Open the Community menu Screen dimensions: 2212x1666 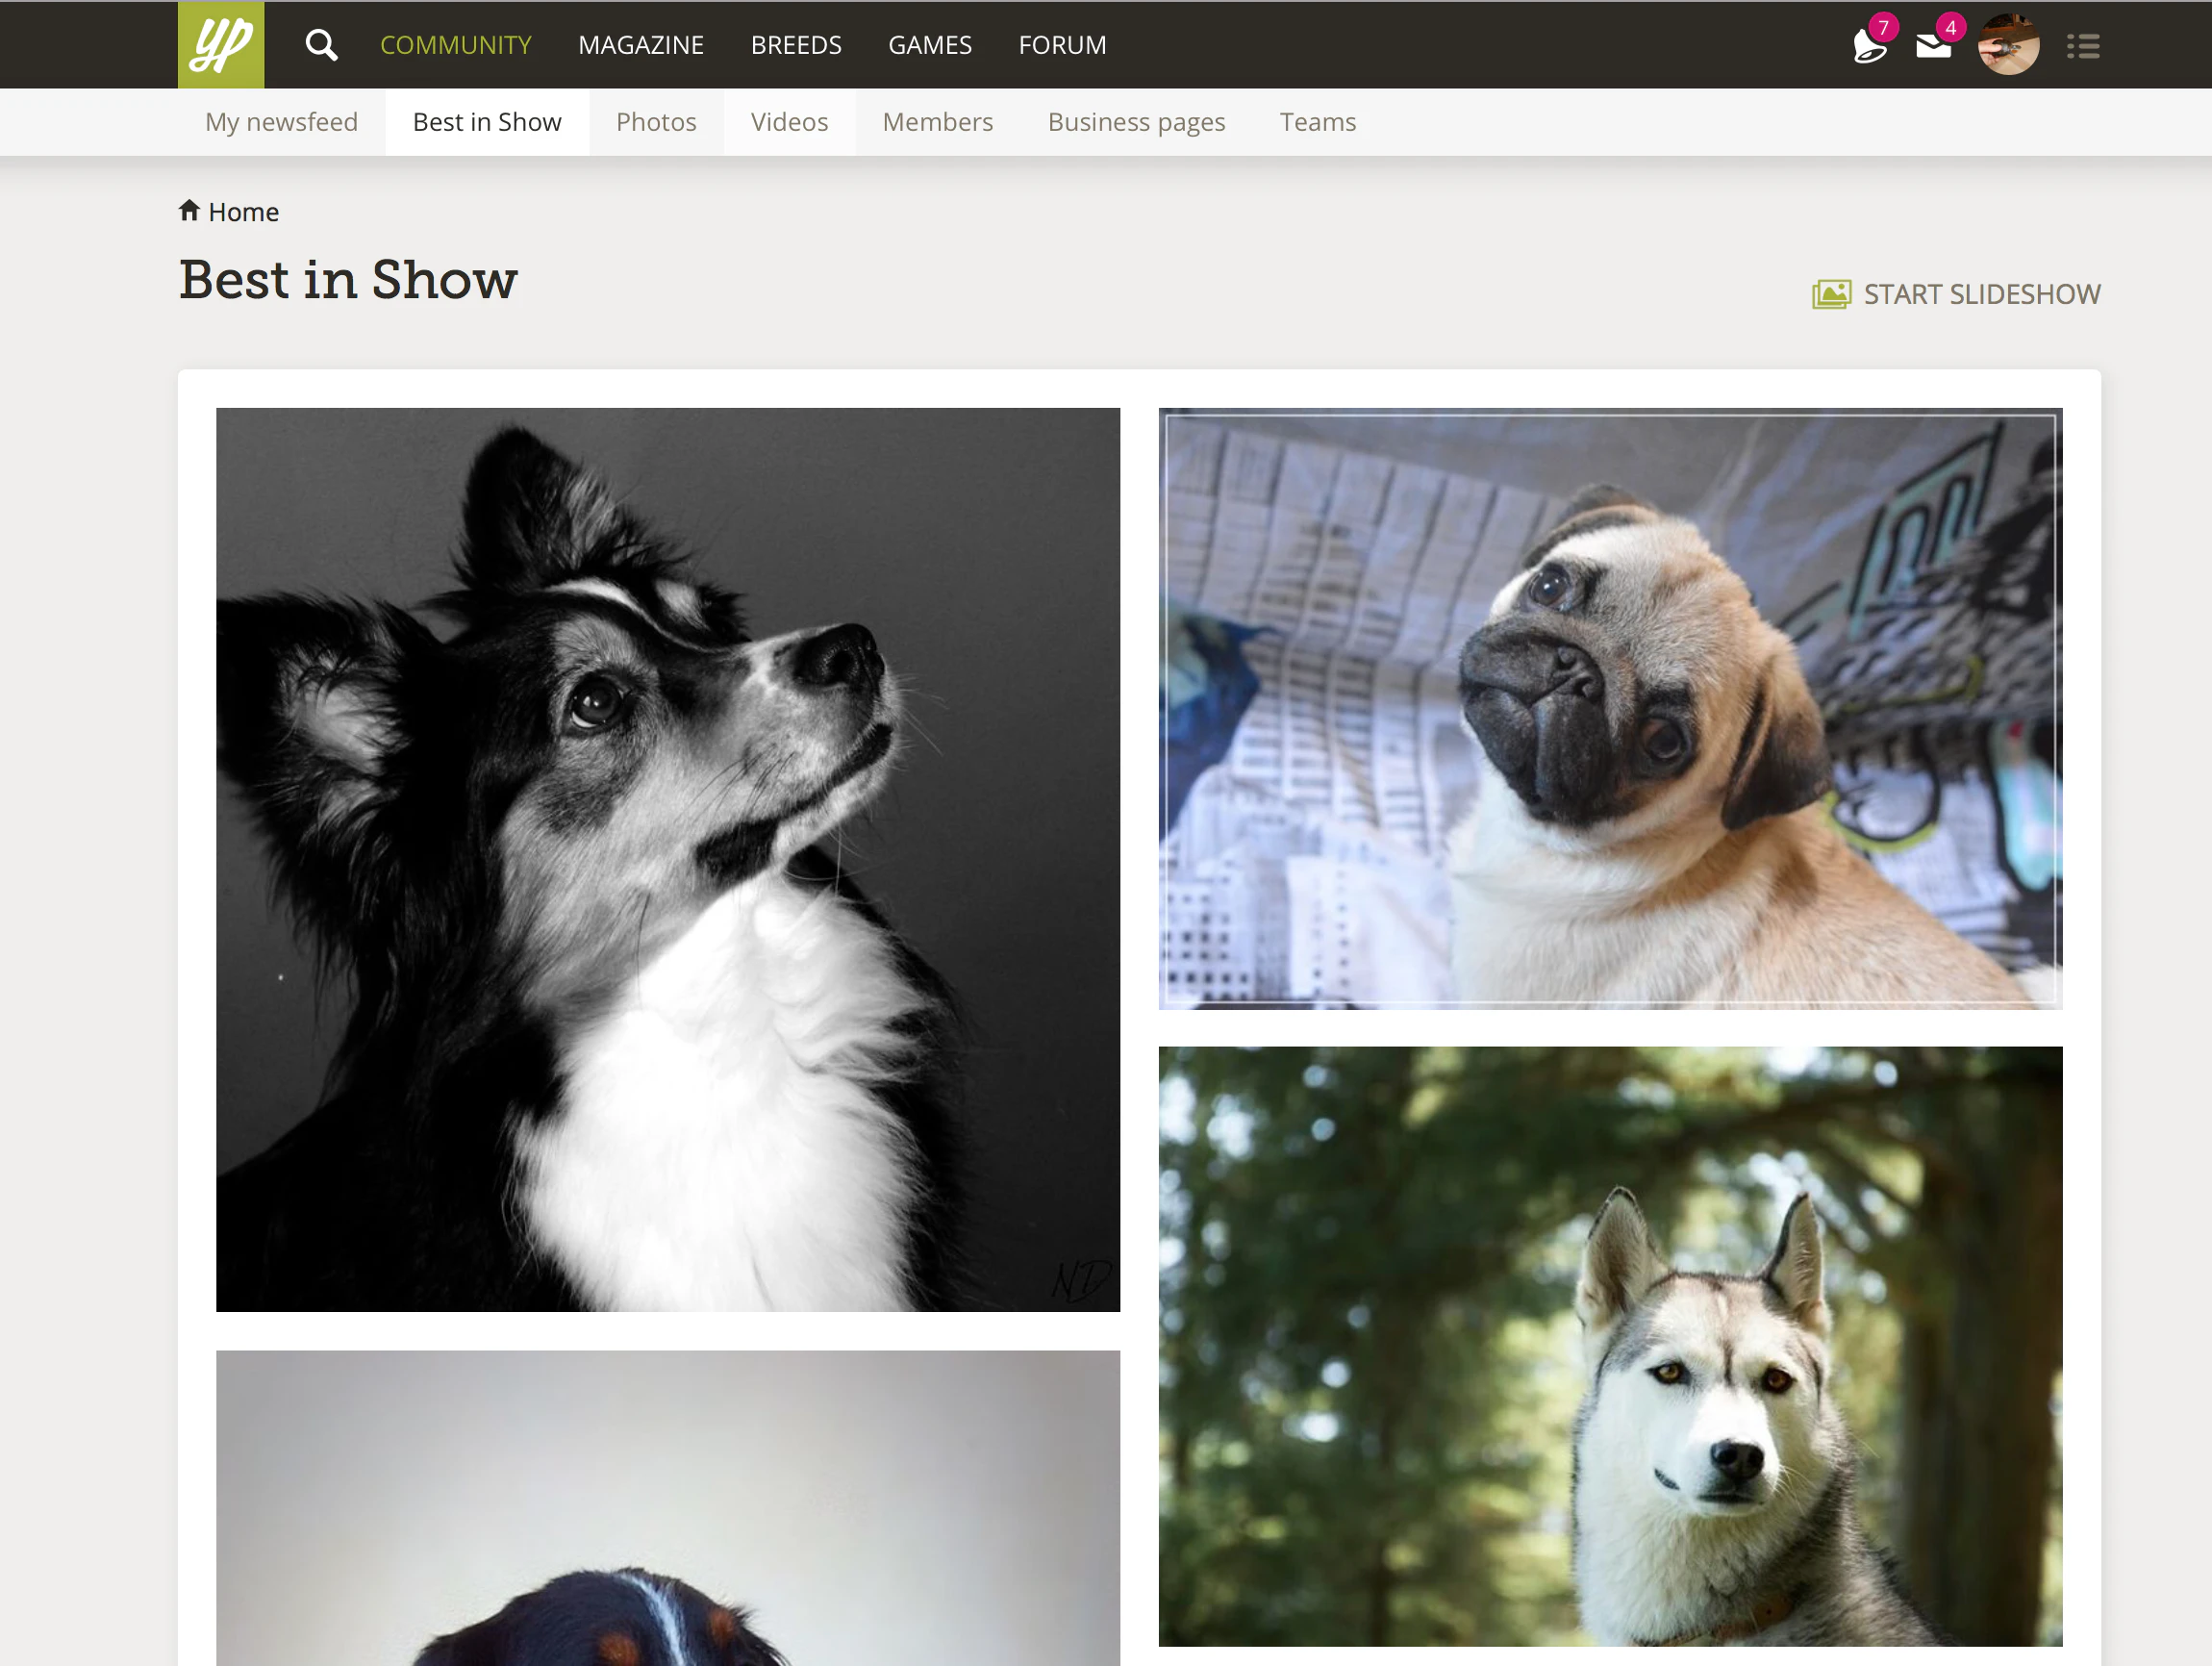tap(456, 45)
